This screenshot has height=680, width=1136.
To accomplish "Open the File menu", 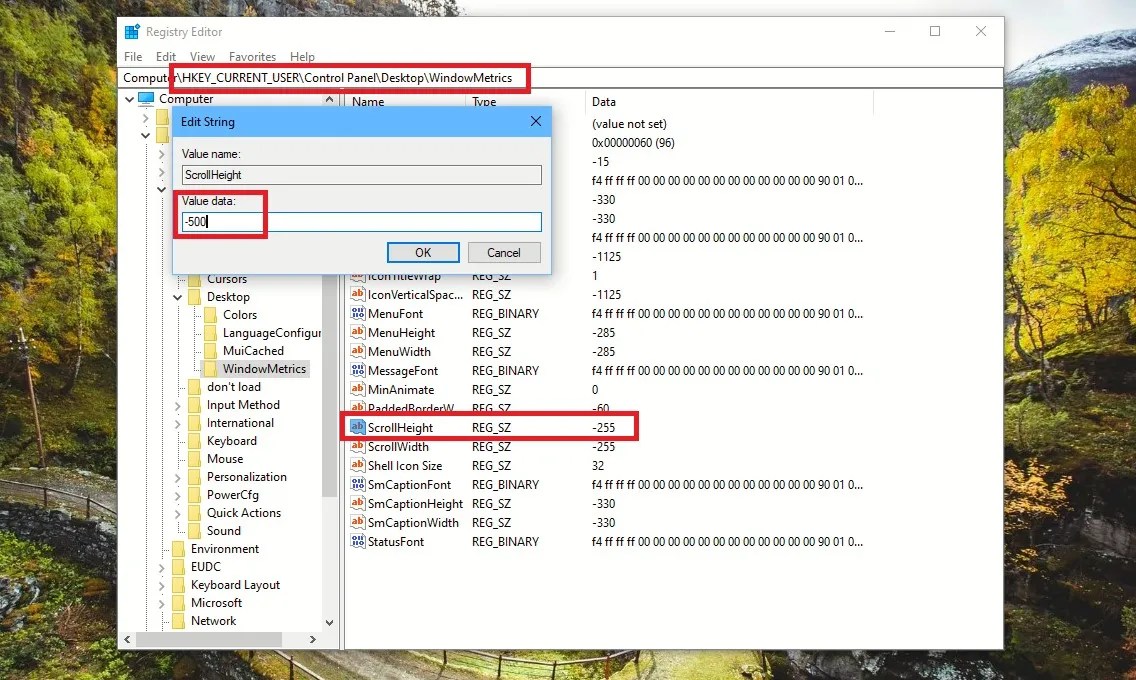I will [x=132, y=57].
